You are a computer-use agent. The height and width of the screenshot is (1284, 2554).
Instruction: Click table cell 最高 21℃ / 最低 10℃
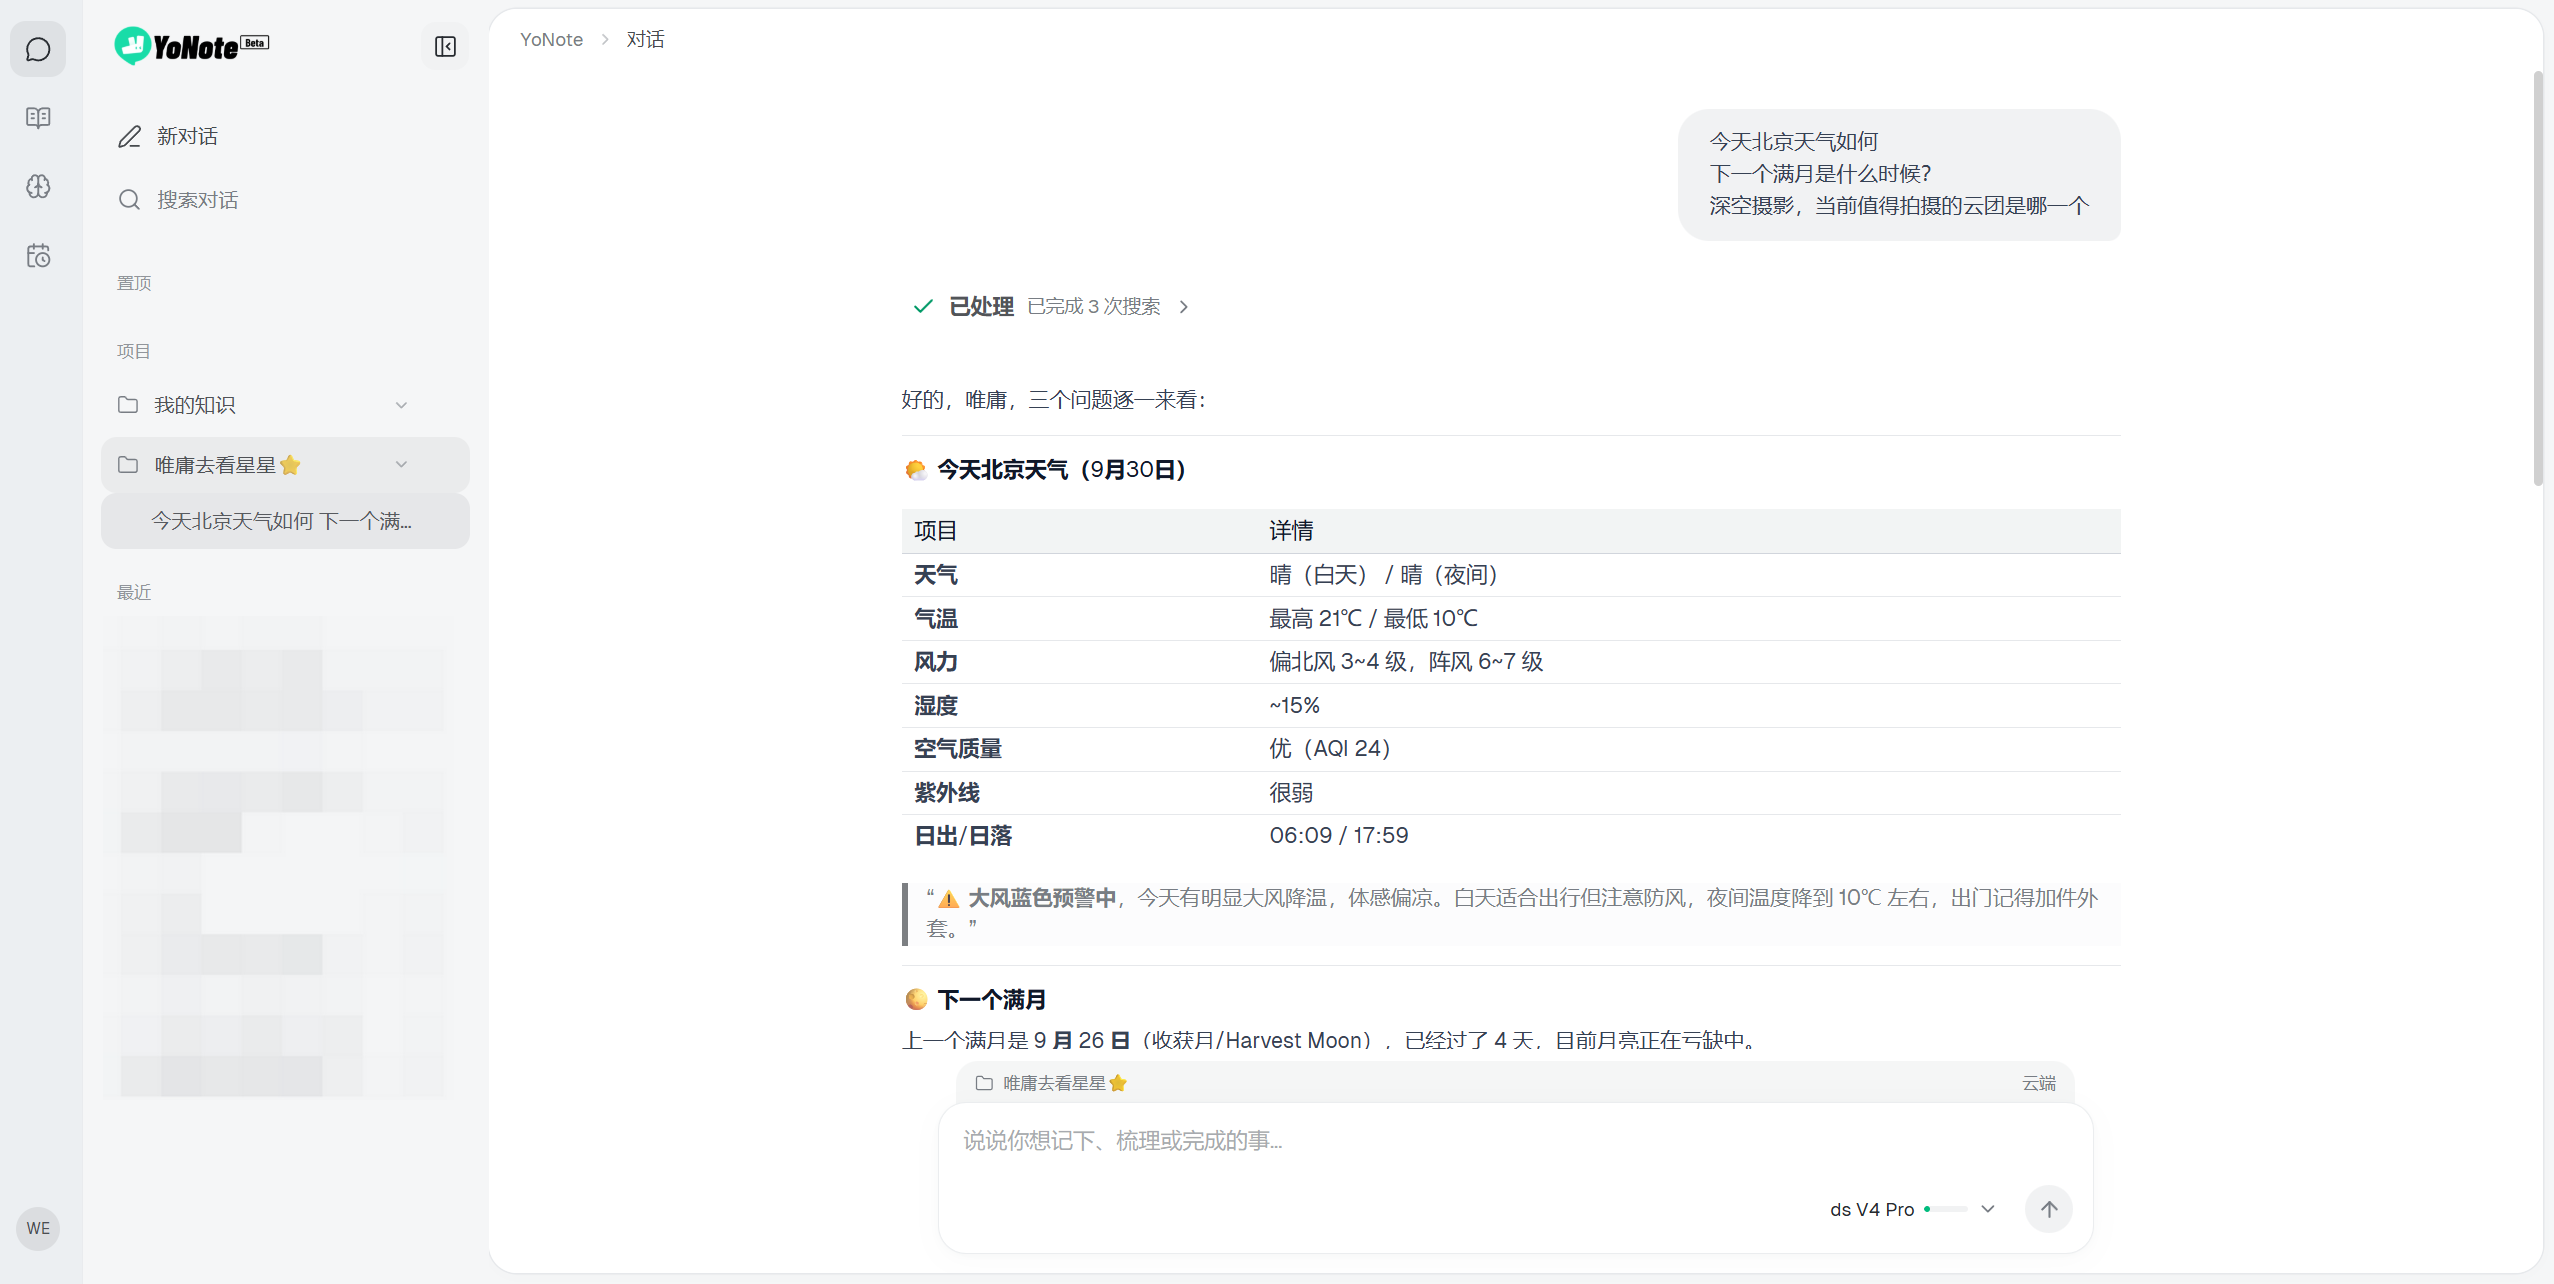click(x=1373, y=619)
